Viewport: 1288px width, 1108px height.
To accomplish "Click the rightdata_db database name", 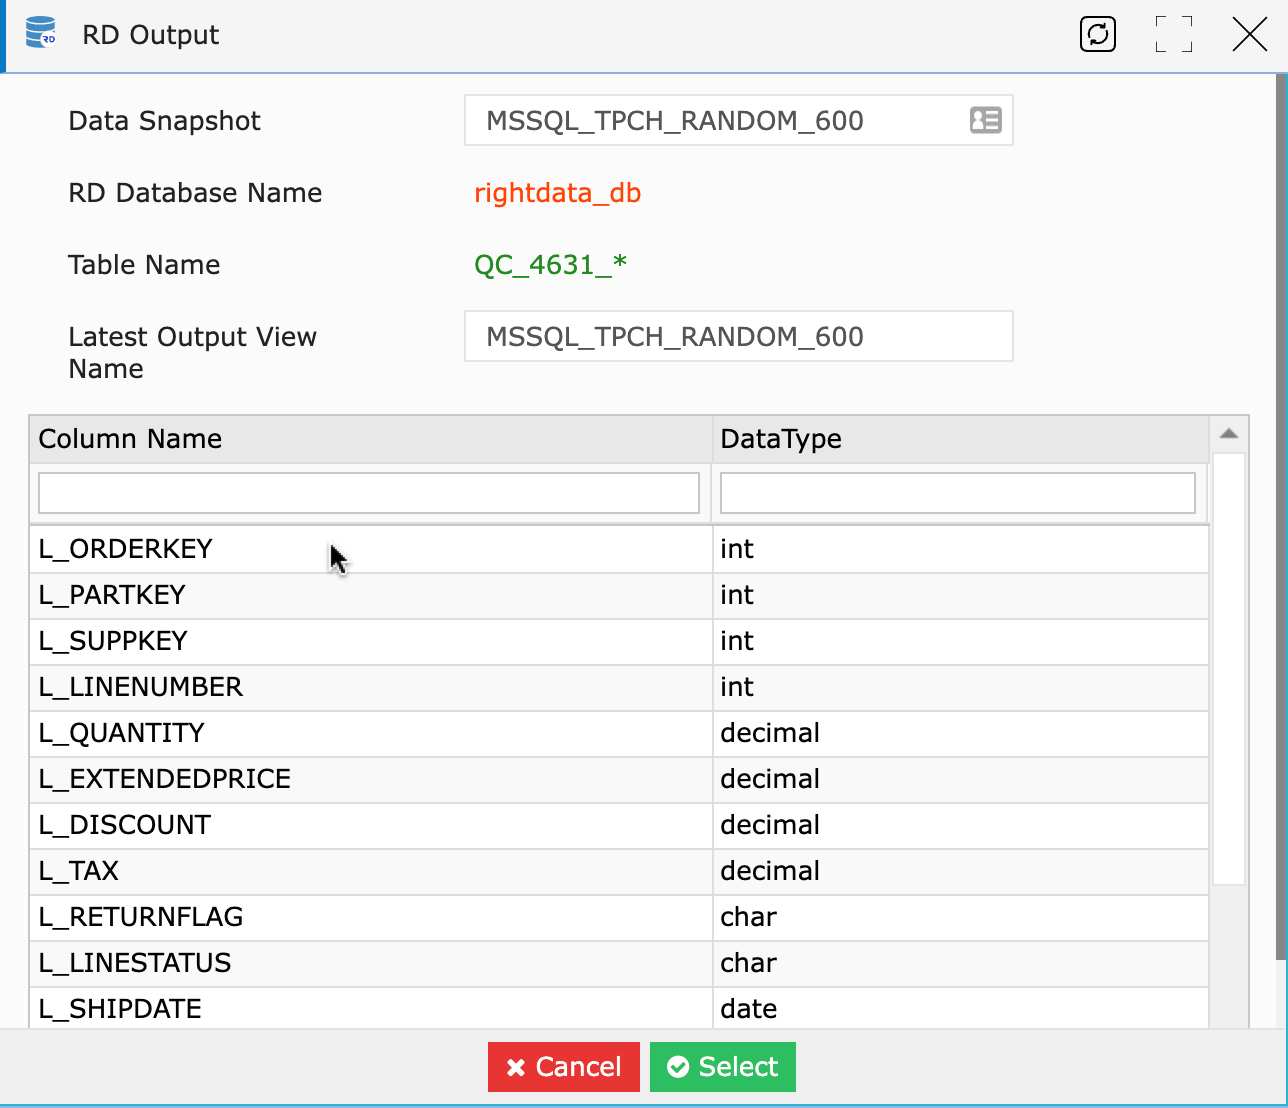I will [558, 193].
